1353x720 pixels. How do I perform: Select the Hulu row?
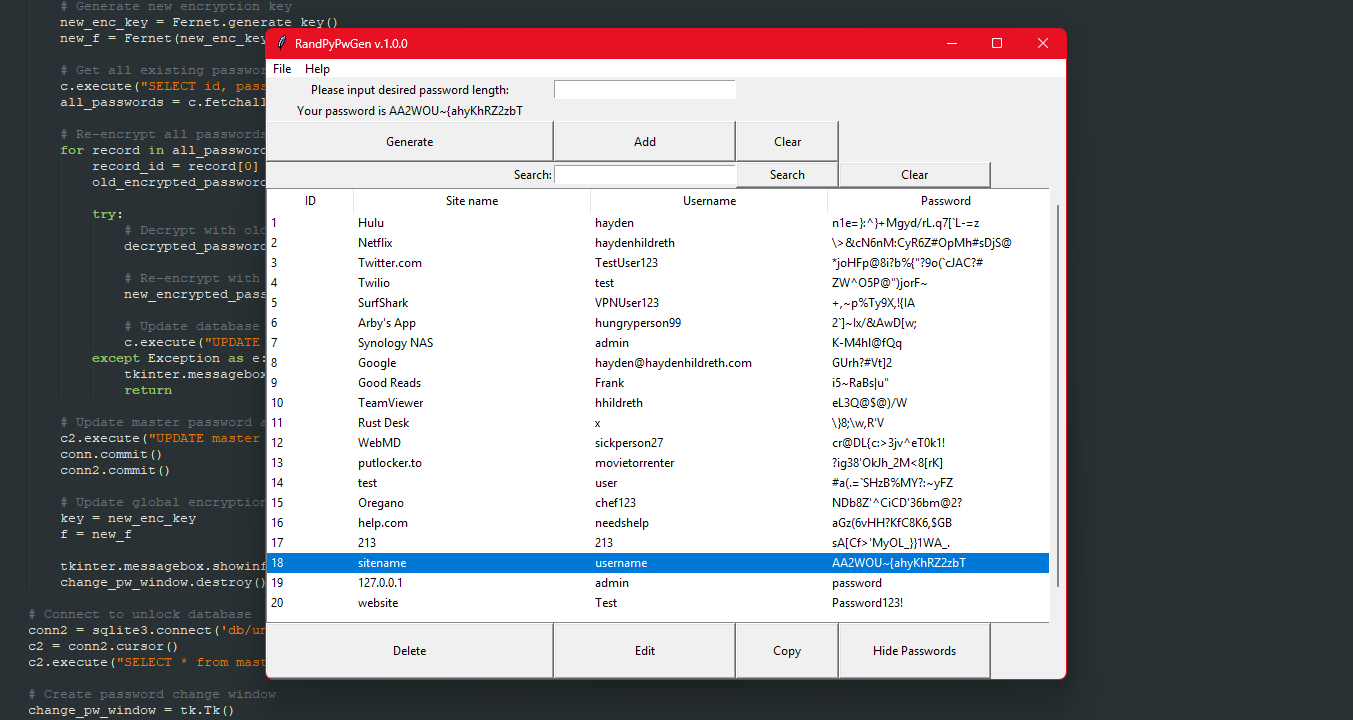pyautogui.click(x=658, y=223)
